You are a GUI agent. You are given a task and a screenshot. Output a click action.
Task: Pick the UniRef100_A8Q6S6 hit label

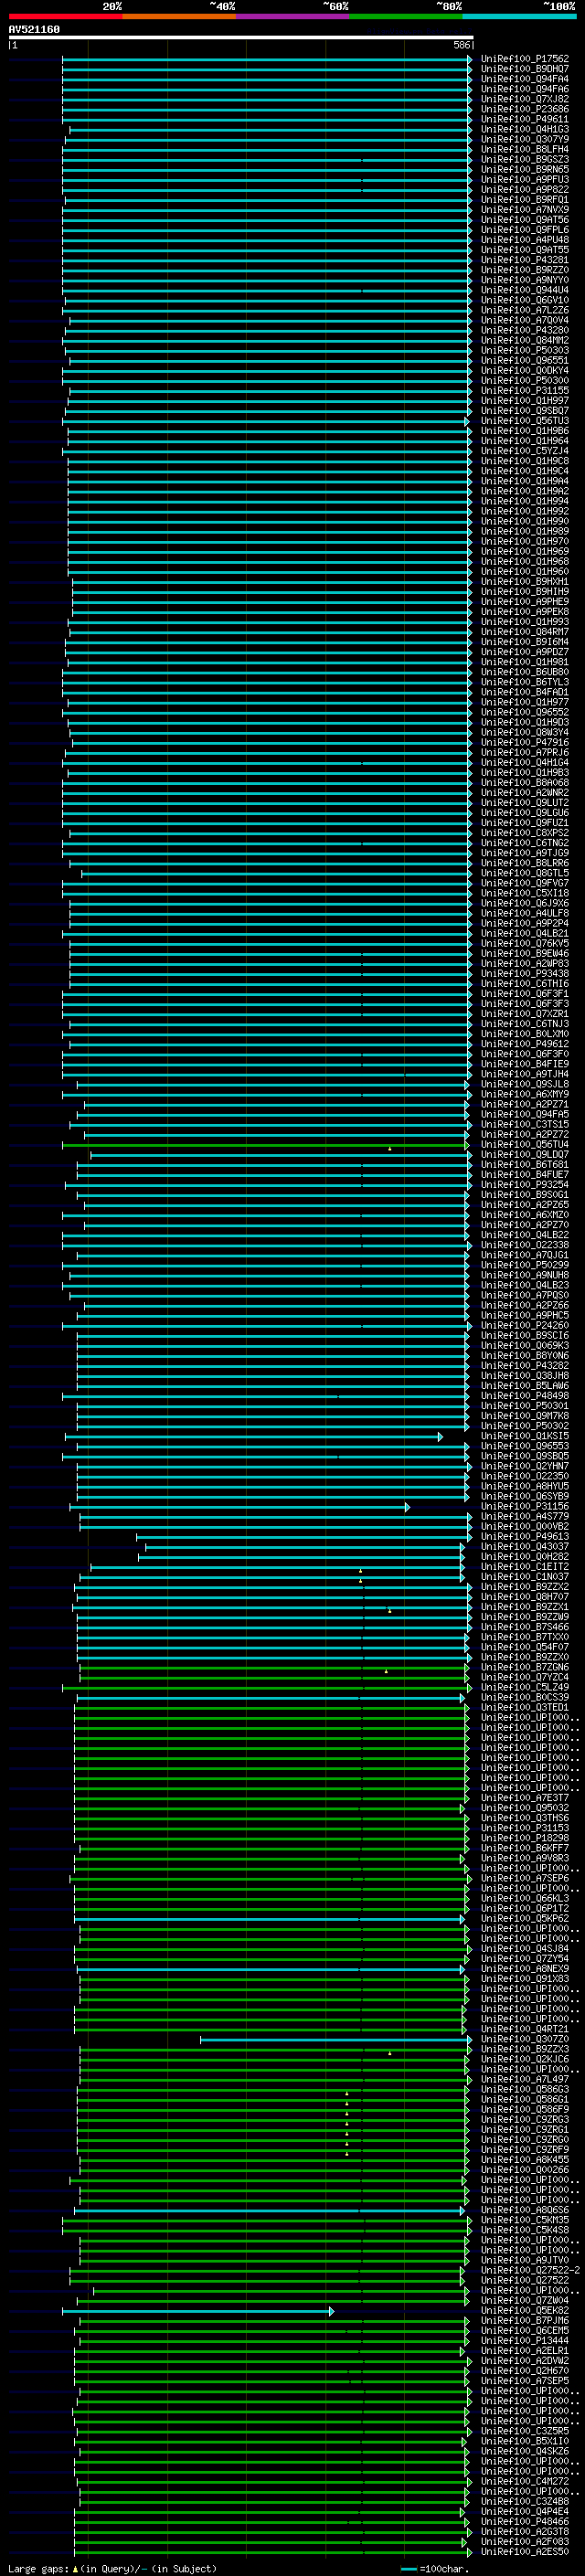(524, 2210)
